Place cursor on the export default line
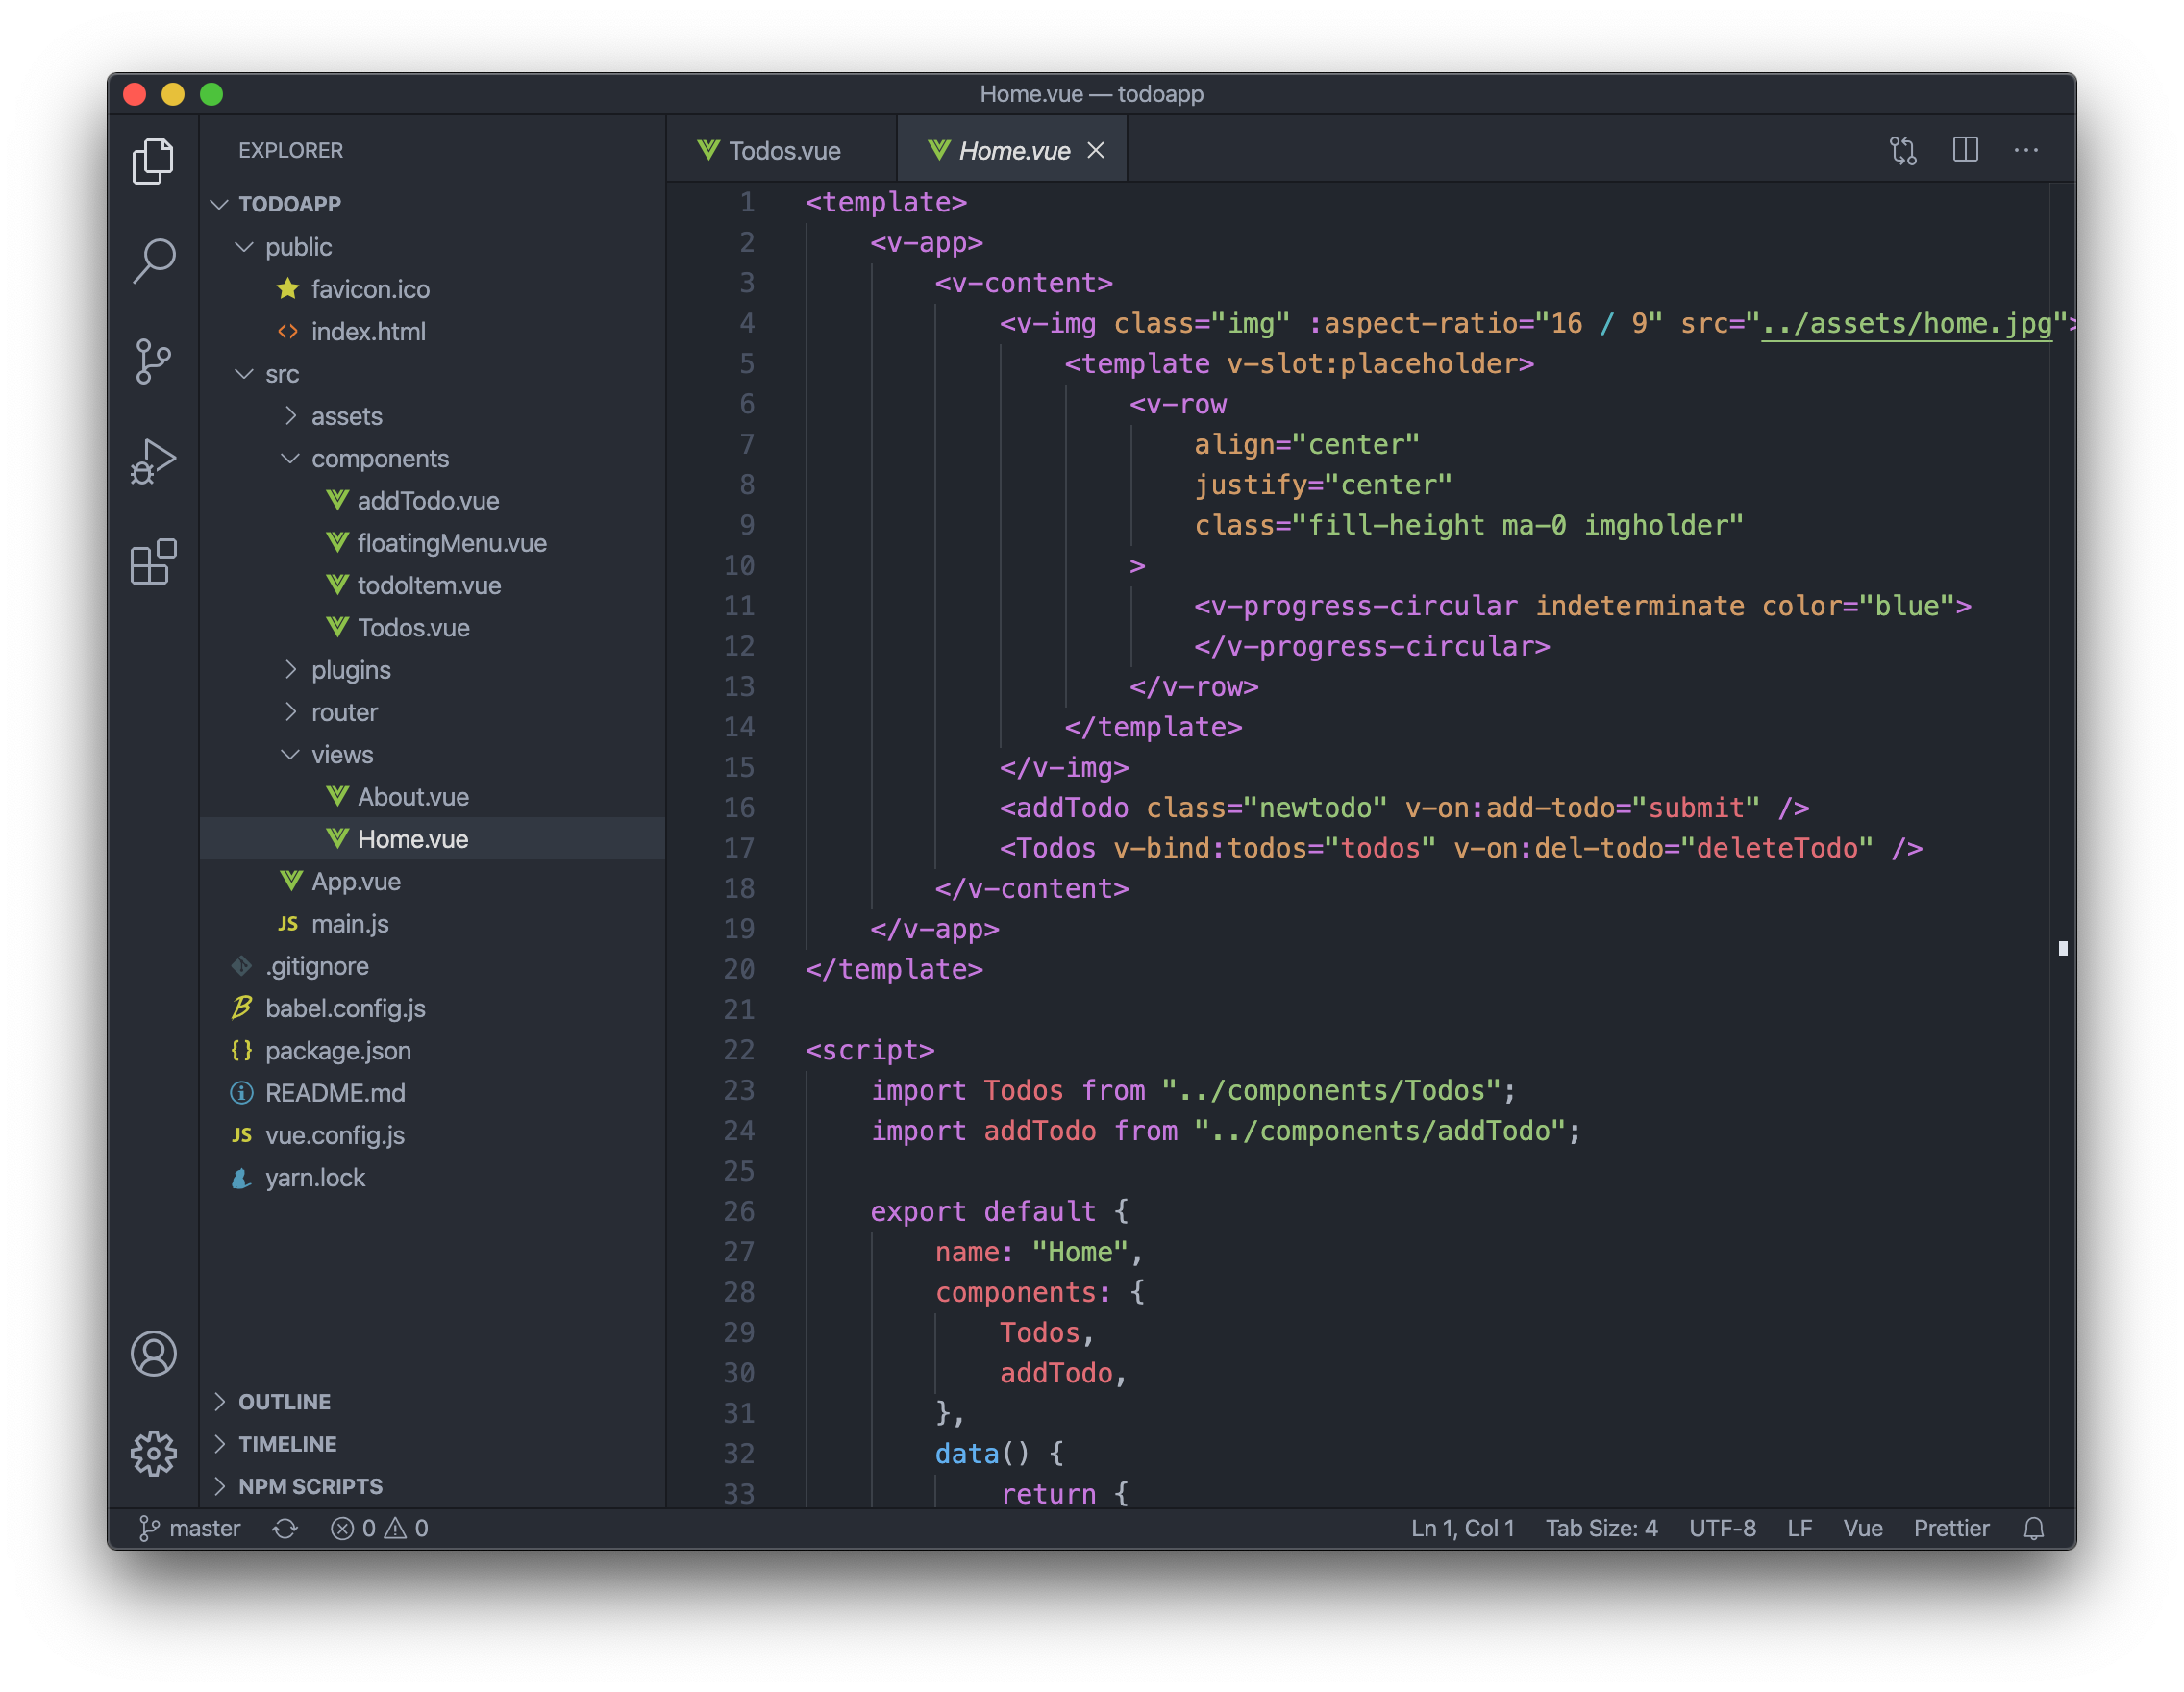The height and width of the screenshot is (1692, 2184). 1000,1211
